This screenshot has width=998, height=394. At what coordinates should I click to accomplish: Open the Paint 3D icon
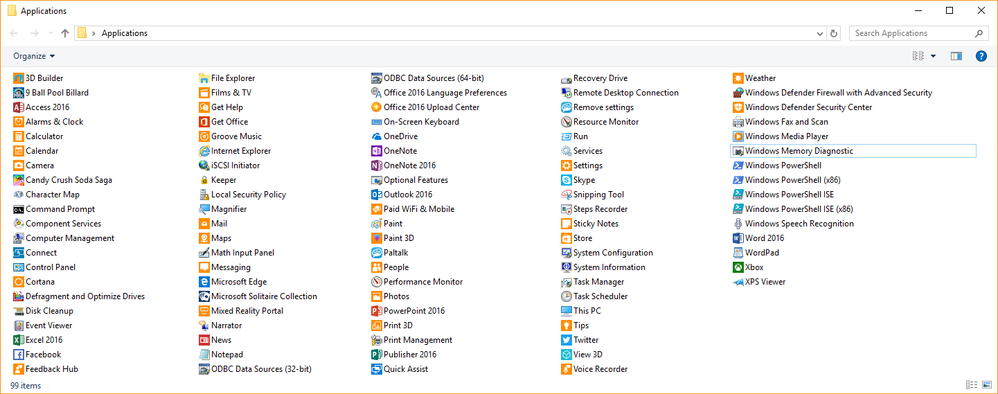tap(376, 238)
